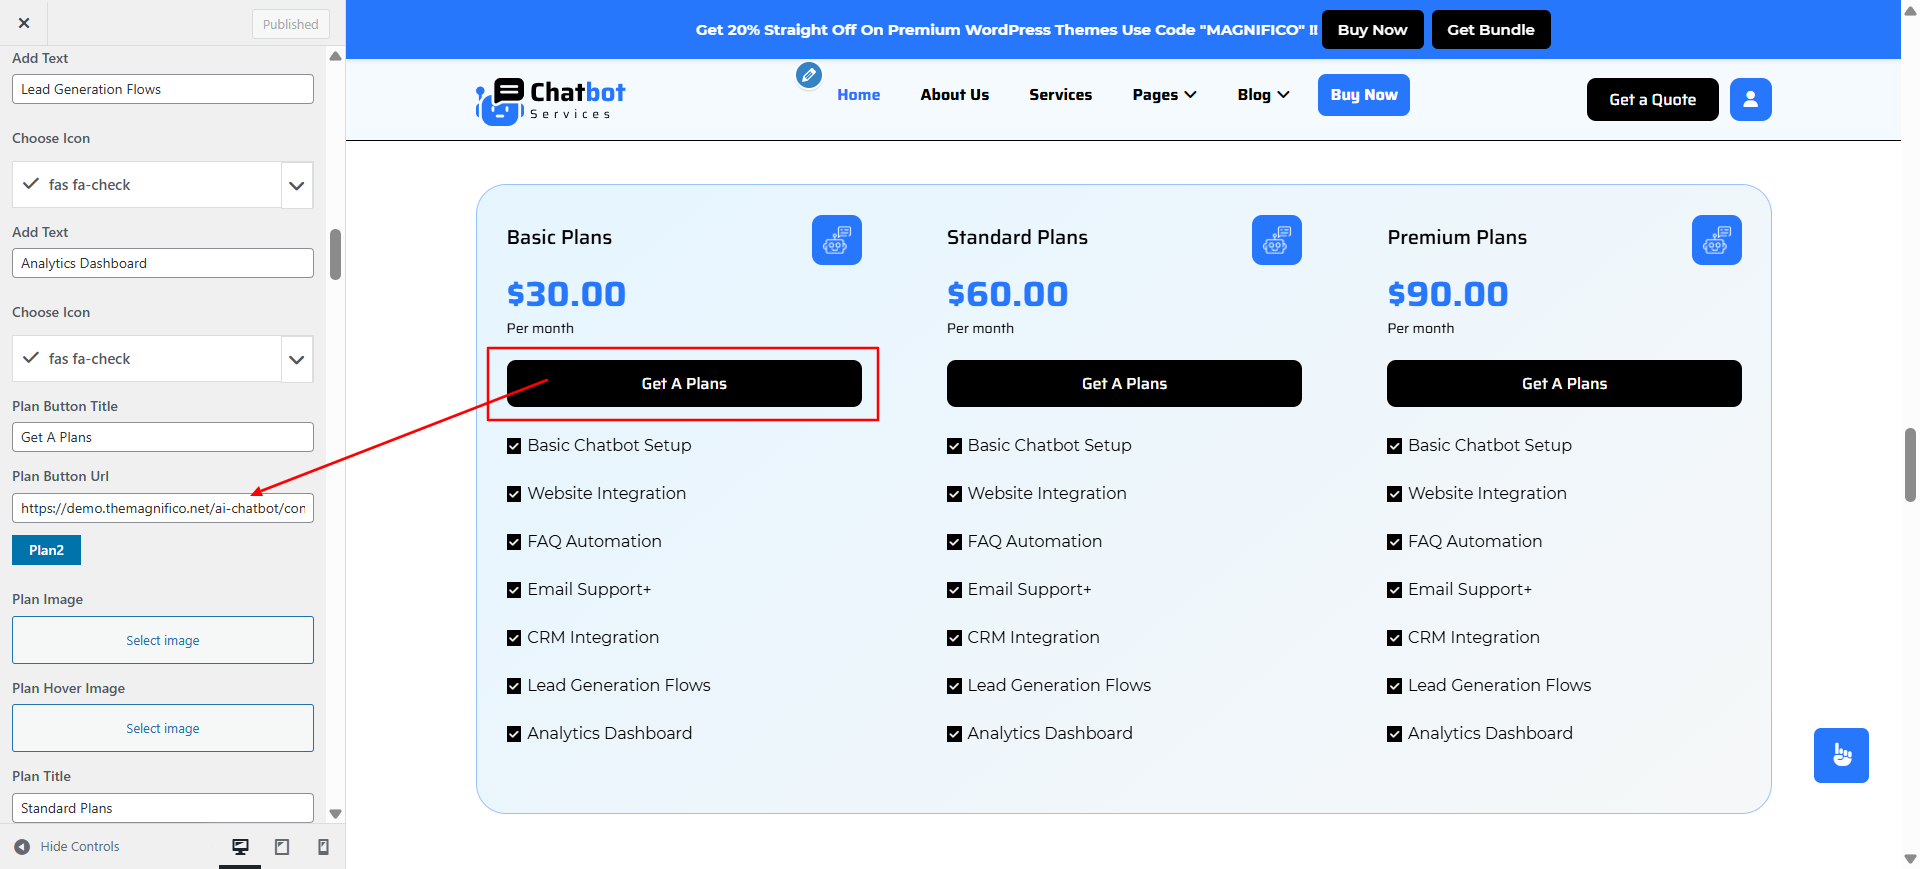The image size is (1920, 869).
Task: Open first Choose Icon dropdown arrow
Action: (296, 185)
